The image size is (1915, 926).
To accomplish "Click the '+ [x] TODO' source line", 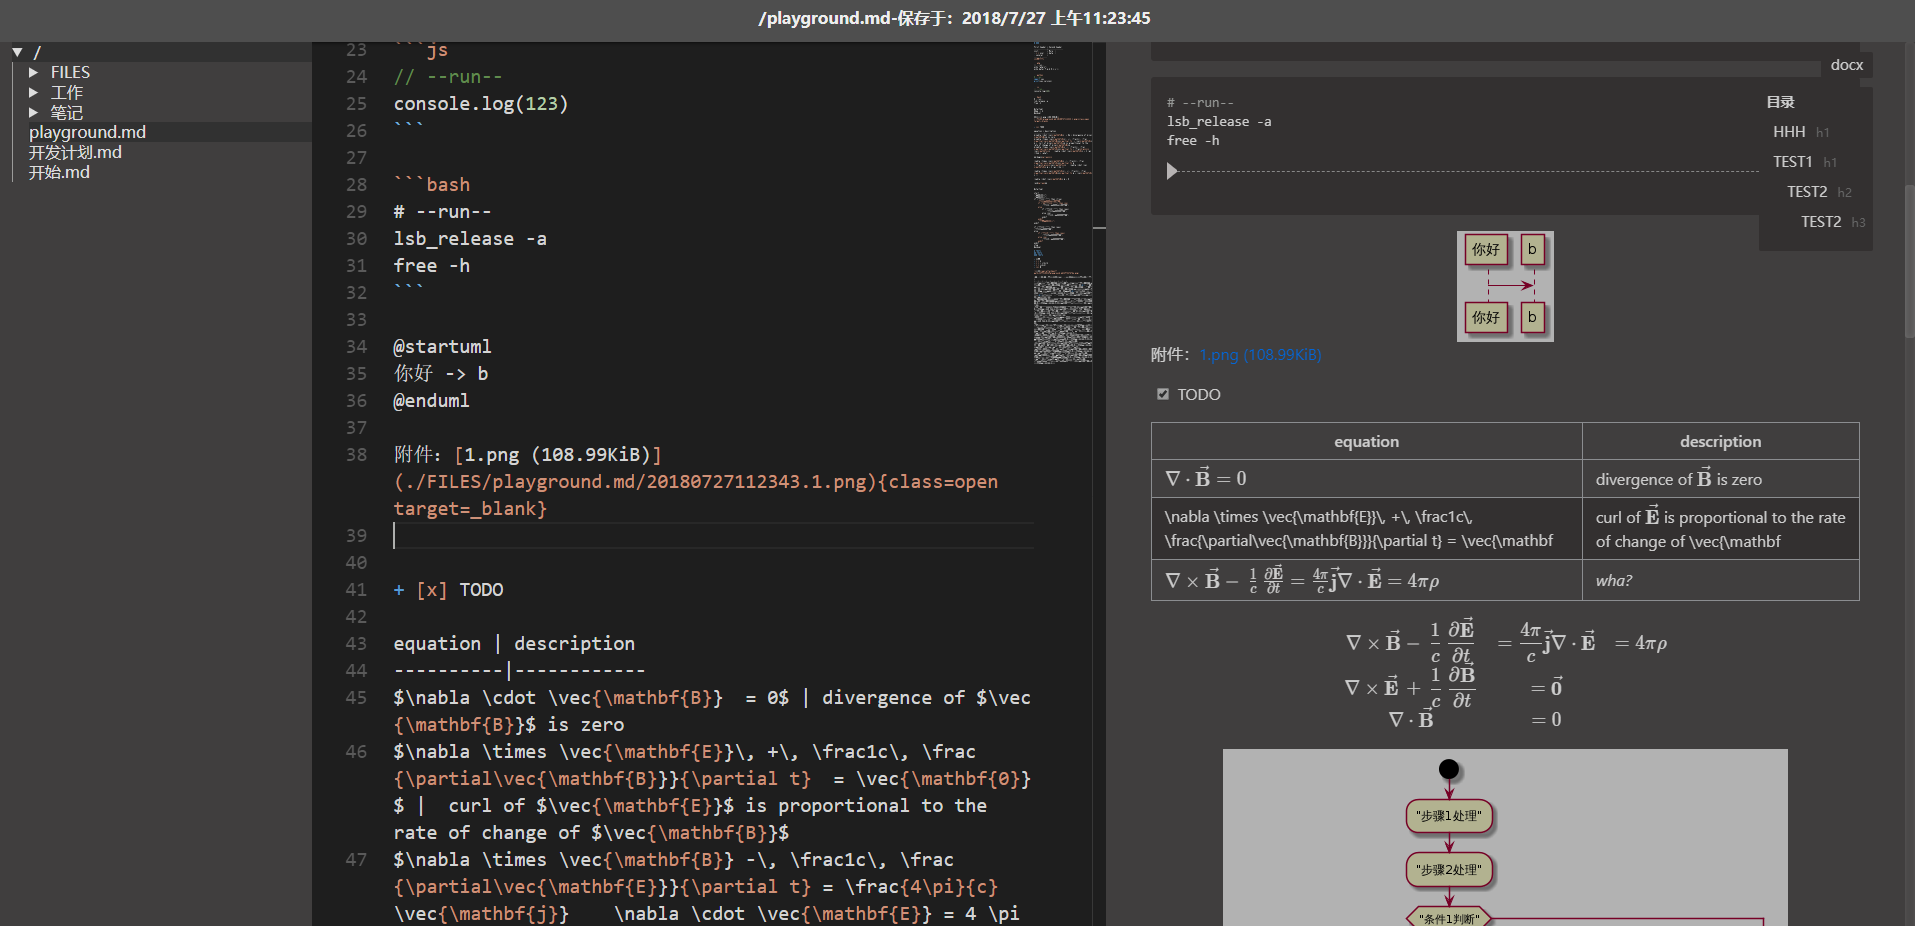I will coord(448,590).
